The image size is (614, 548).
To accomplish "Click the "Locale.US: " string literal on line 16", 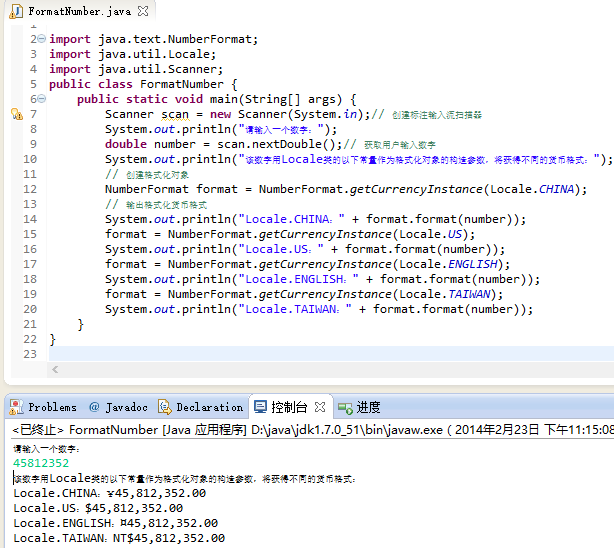I will [281, 249].
